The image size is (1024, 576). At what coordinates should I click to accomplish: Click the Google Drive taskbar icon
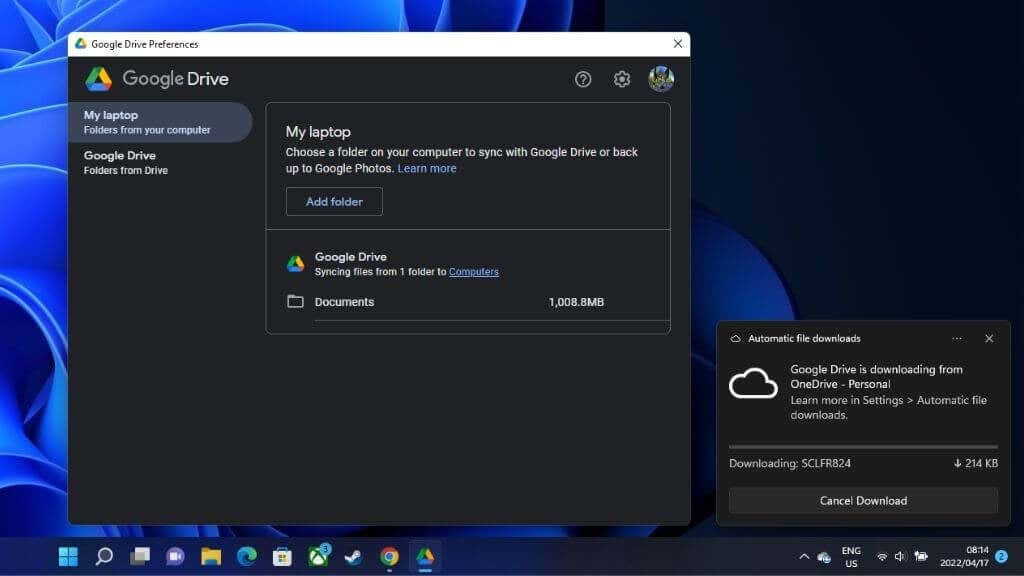(x=425, y=556)
